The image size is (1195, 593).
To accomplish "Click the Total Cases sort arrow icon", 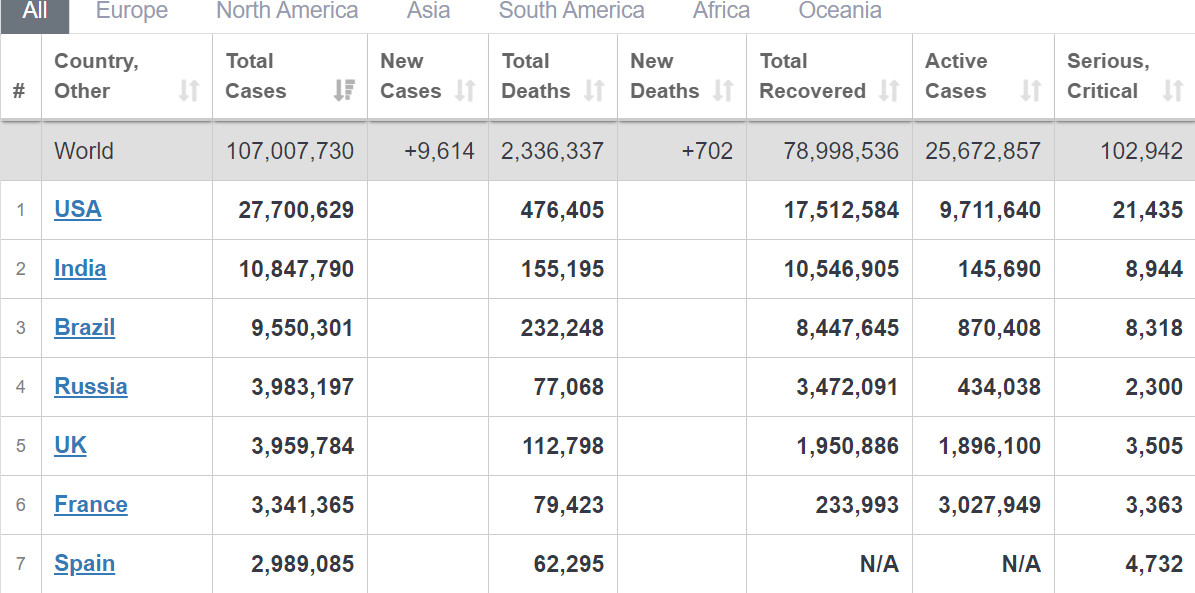I will tap(344, 91).
